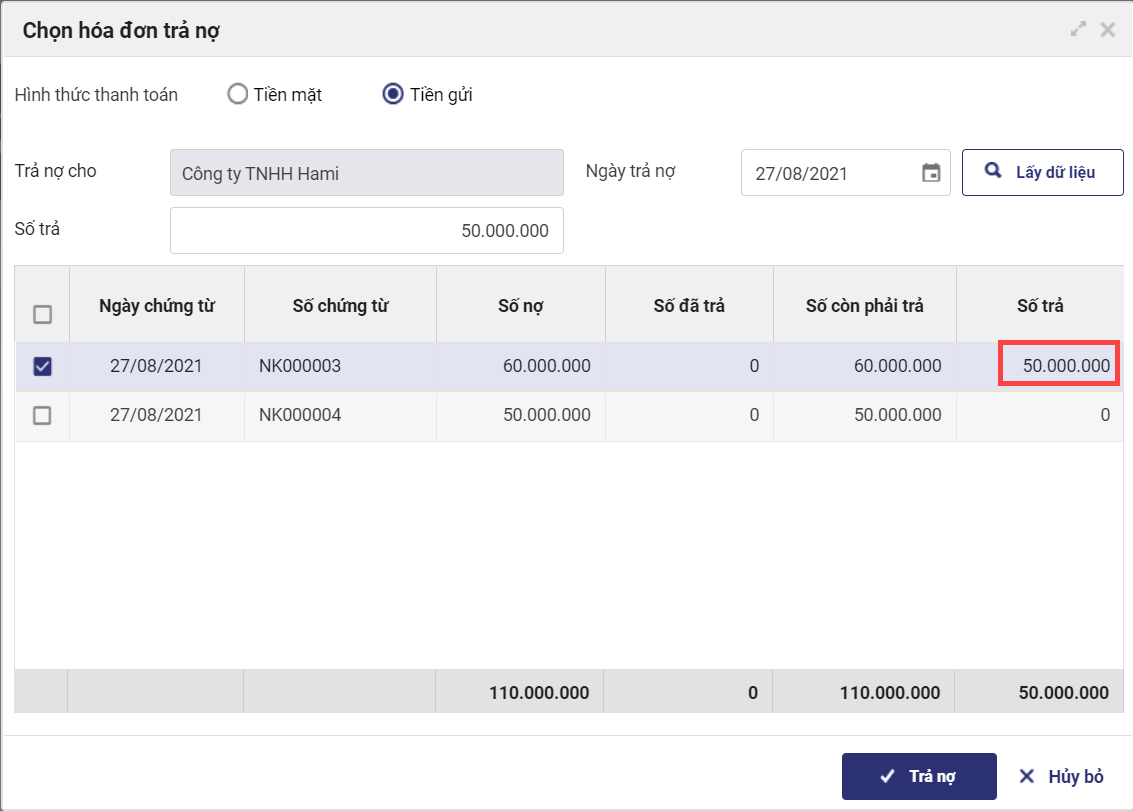This screenshot has width=1133, height=811.
Task: Click the Số chứng từ column header
Action: 340,306
